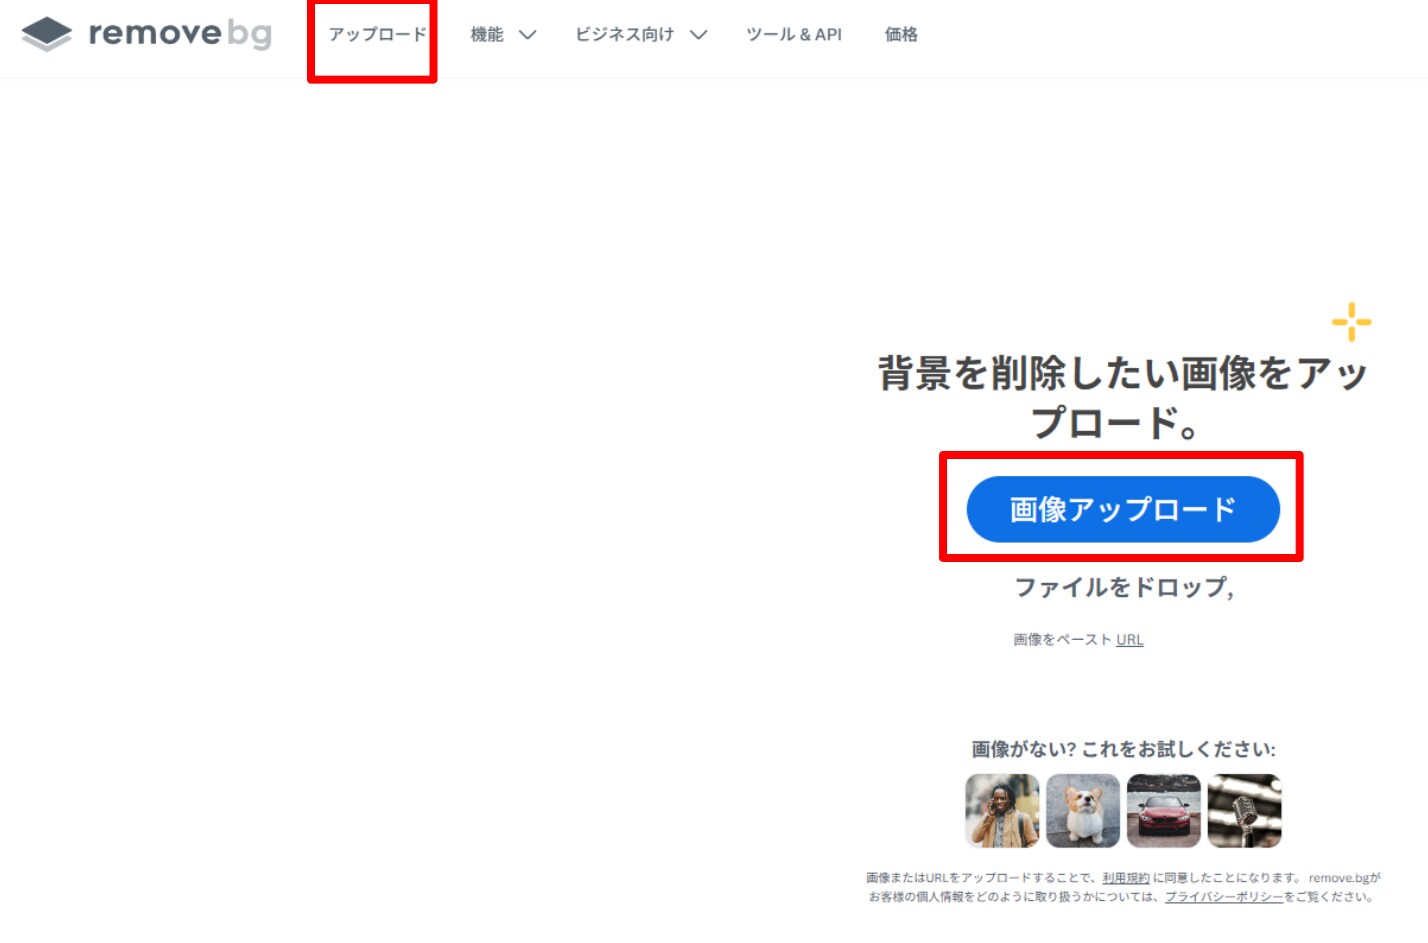The height and width of the screenshot is (943, 1428).
Task: Go to ツール & API page
Action: (793, 35)
